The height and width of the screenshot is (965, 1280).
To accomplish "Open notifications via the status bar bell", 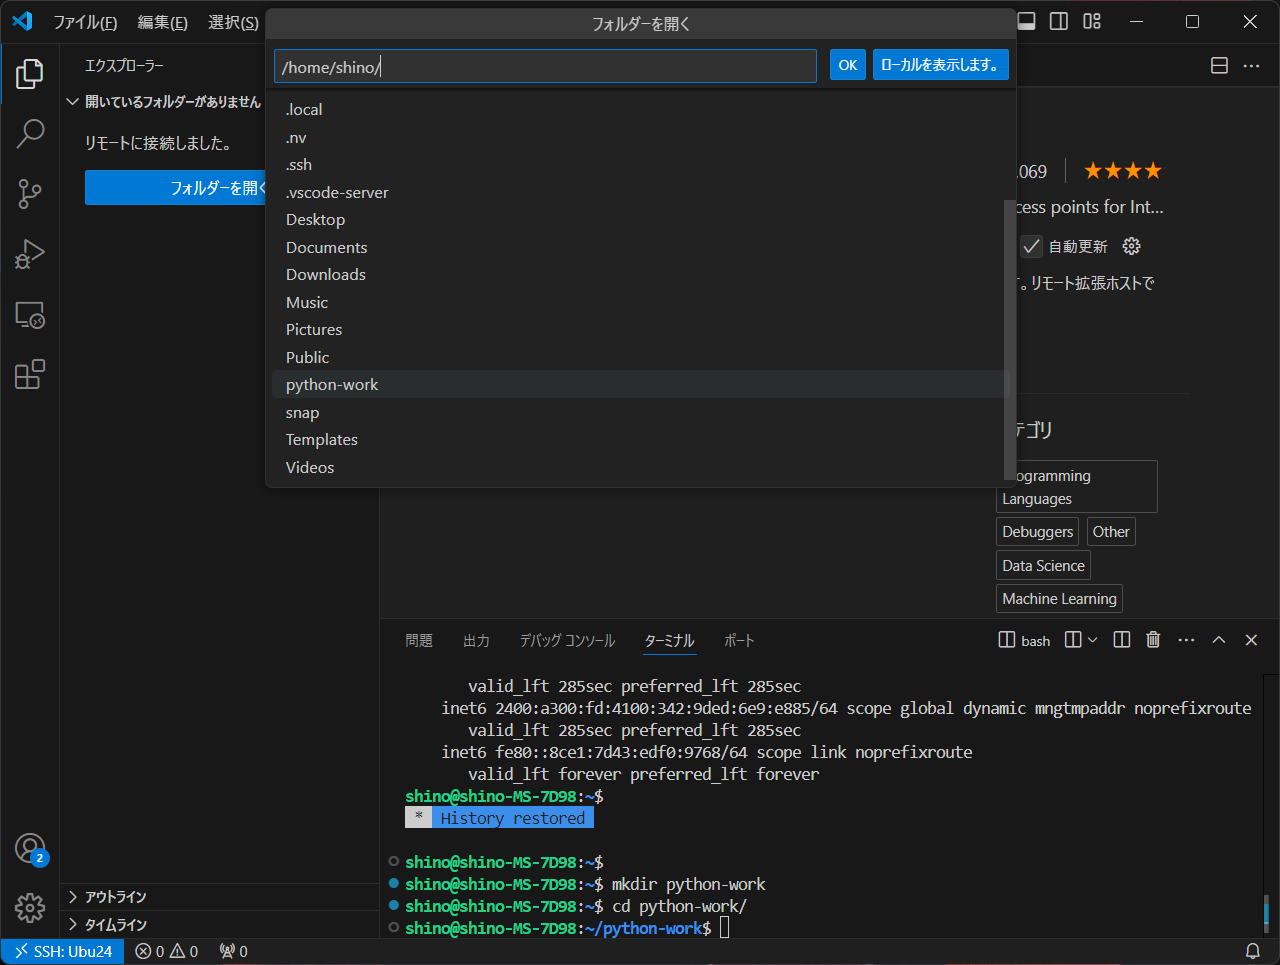I will (1251, 951).
